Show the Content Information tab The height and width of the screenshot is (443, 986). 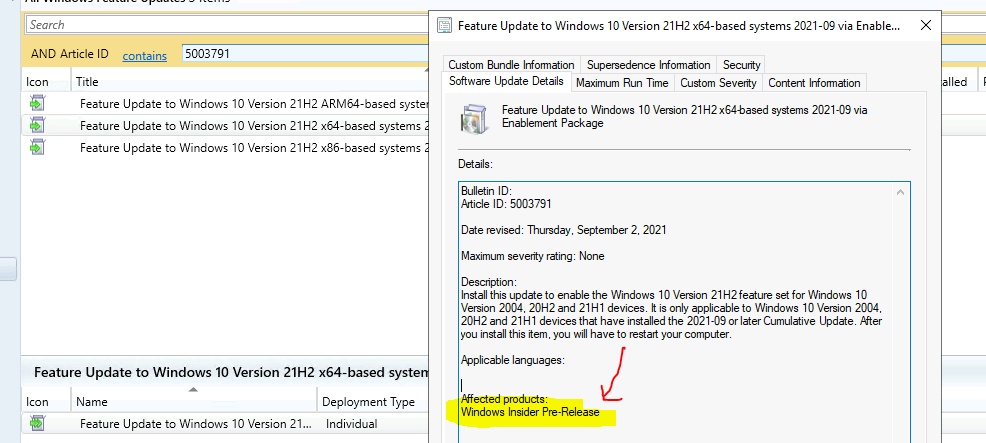(814, 83)
